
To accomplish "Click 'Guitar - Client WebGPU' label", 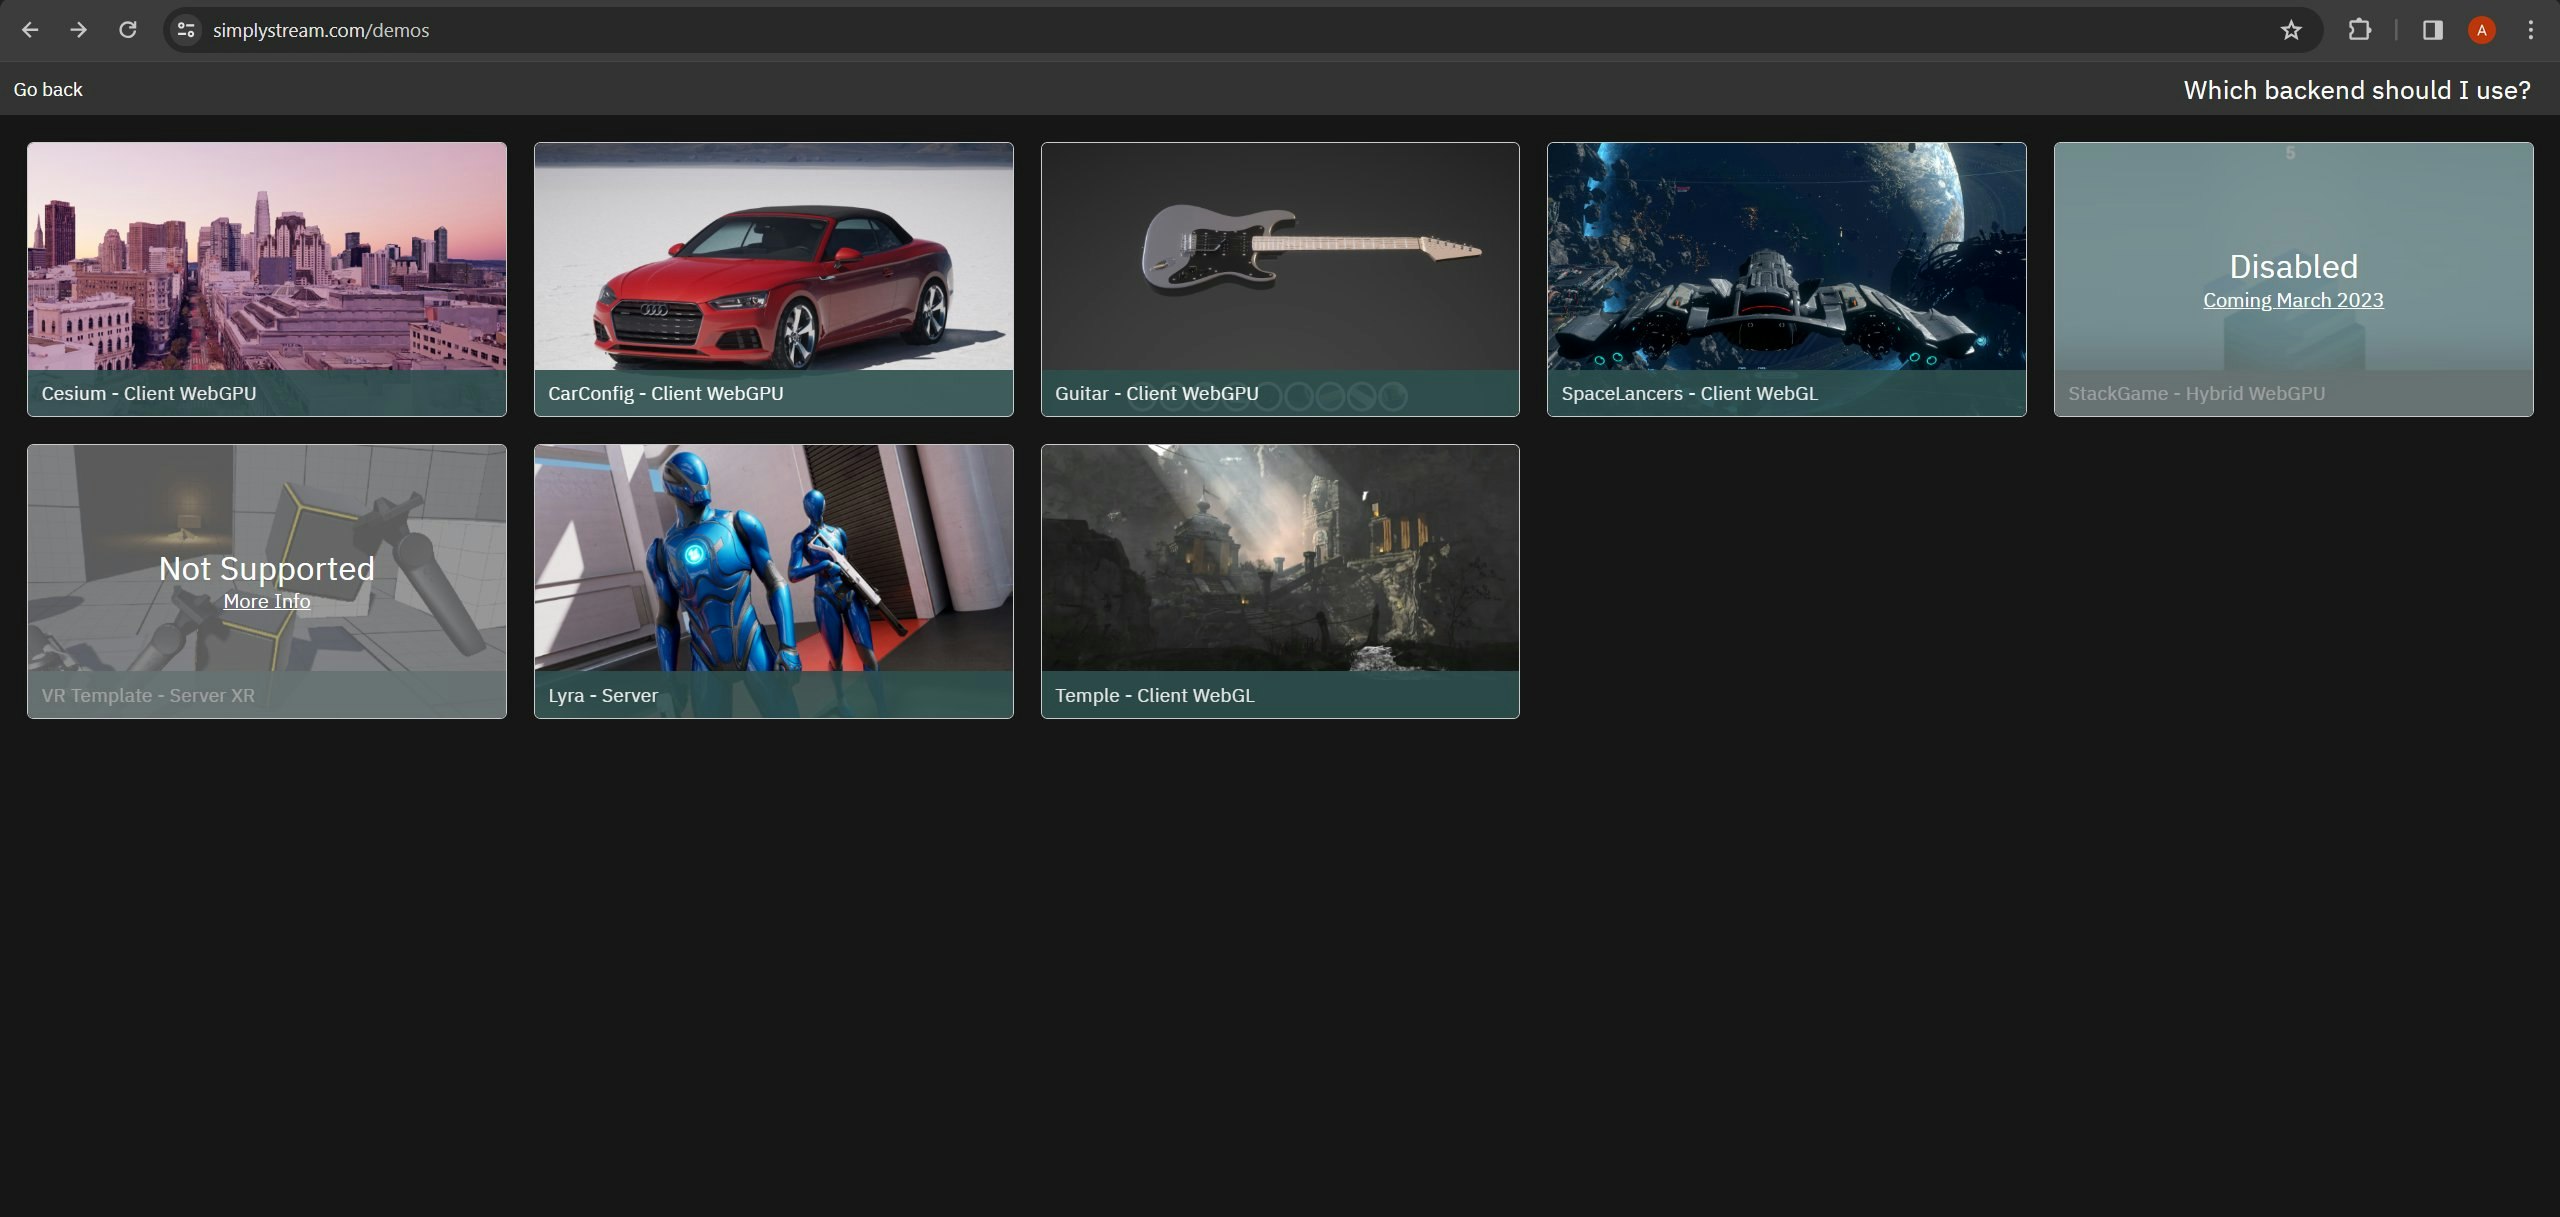I will point(1157,393).
